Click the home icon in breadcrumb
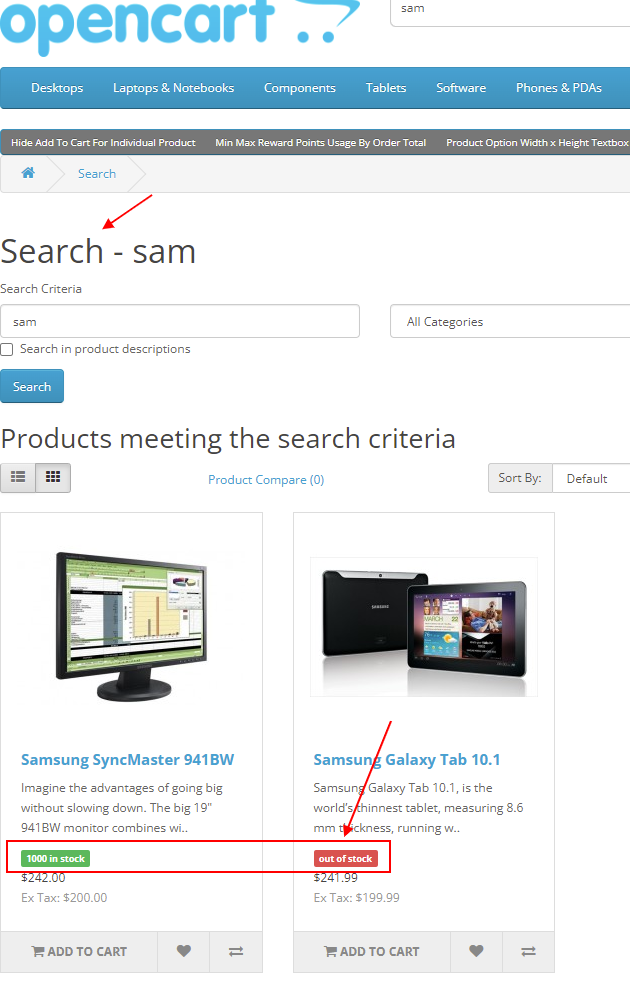This screenshot has width=630, height=992. [28, 173]
